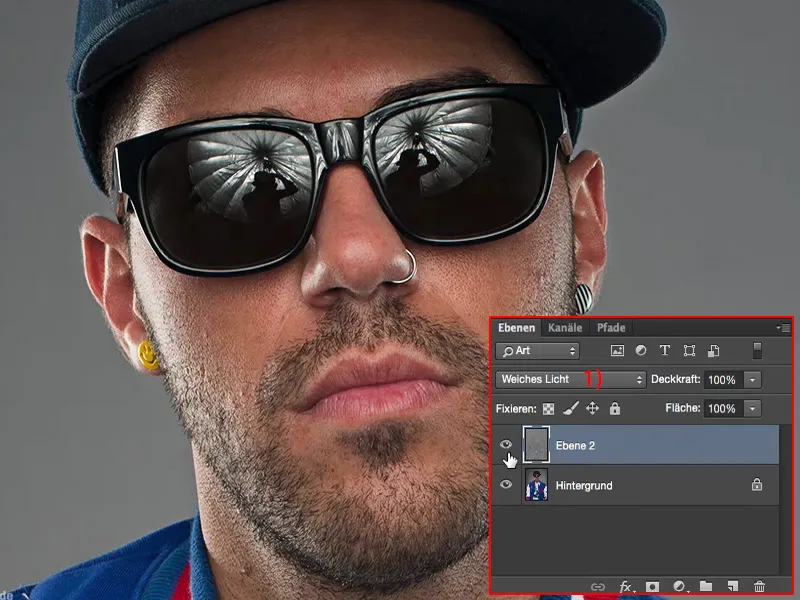Screen dimensions: 800x600
Task: Switch to the Pfade tab
Action: [611, 328]
